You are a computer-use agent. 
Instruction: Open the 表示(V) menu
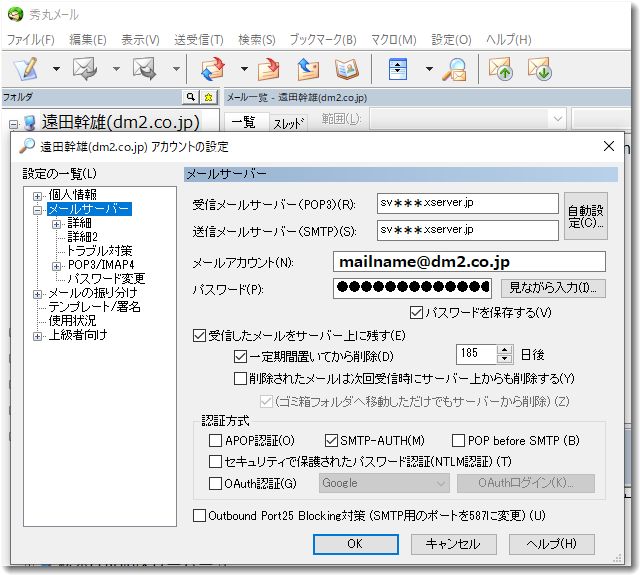click(140, 40)
